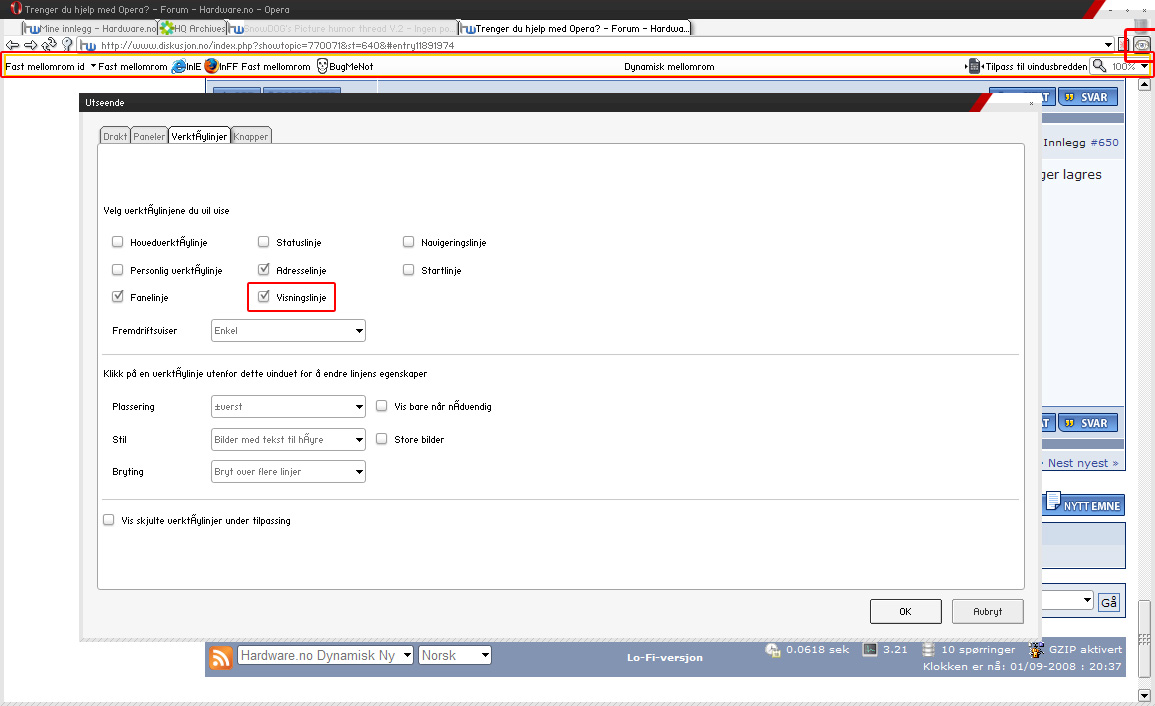Click the database icon beside '10 spørringer'
Screen dimensions: 1155x706
click(928, 649)
